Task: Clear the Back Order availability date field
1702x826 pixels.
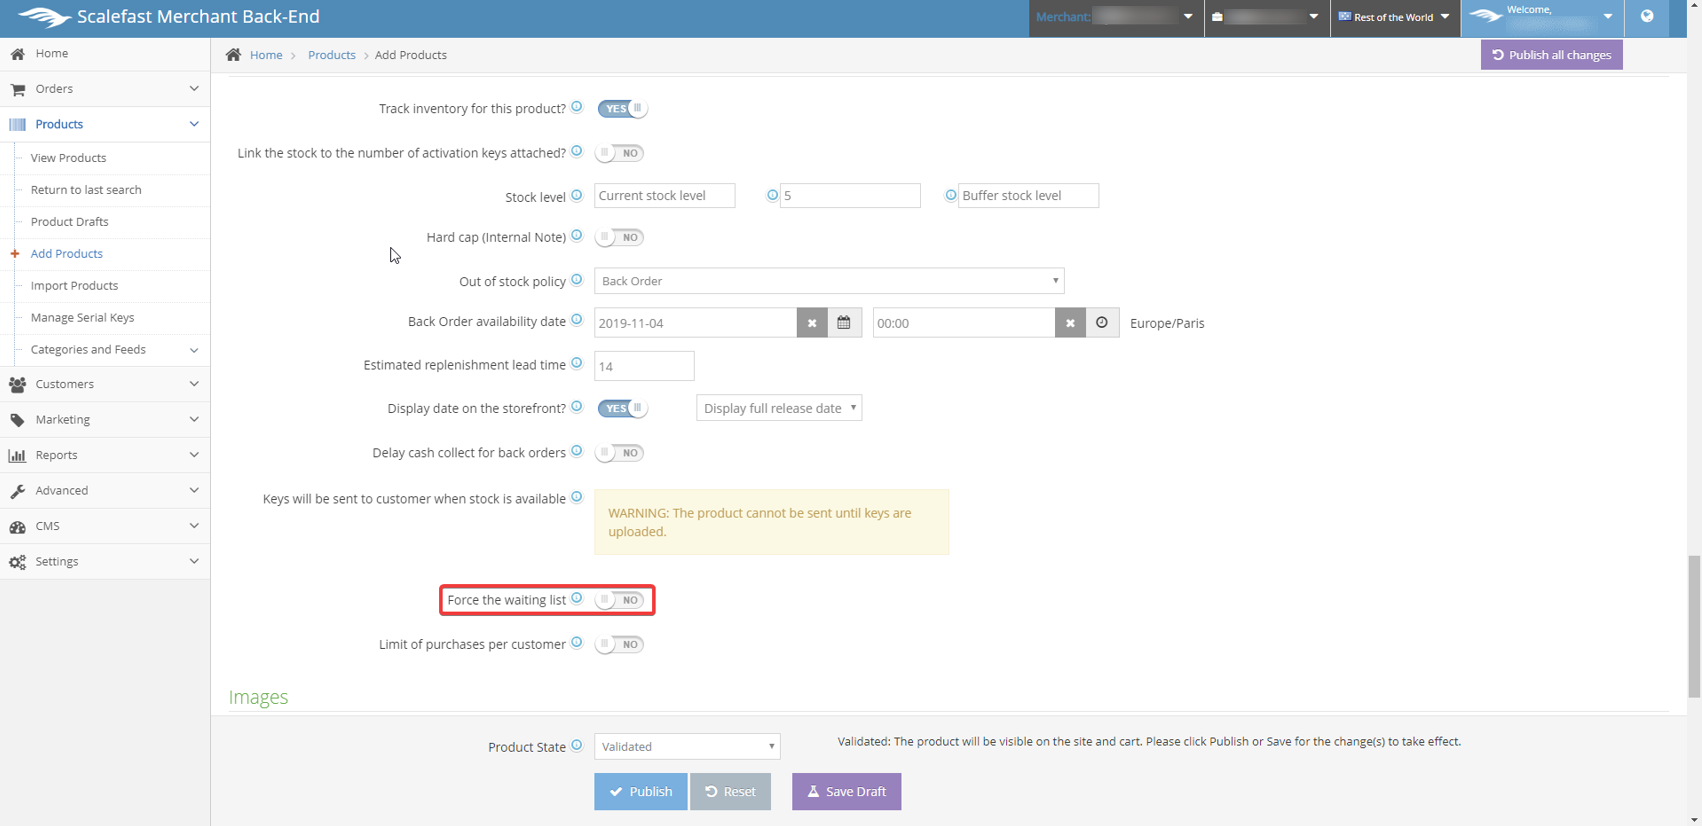Action: [x=812, y=323]
